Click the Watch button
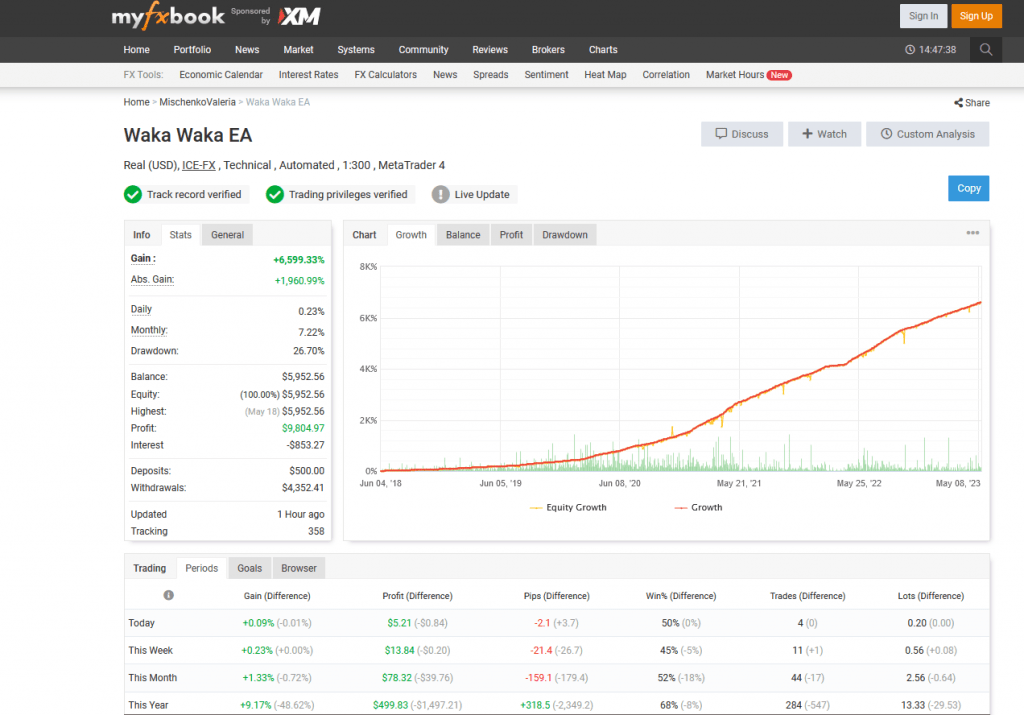This screenshot has height=715, width=1024. click(x=824, y=134)
